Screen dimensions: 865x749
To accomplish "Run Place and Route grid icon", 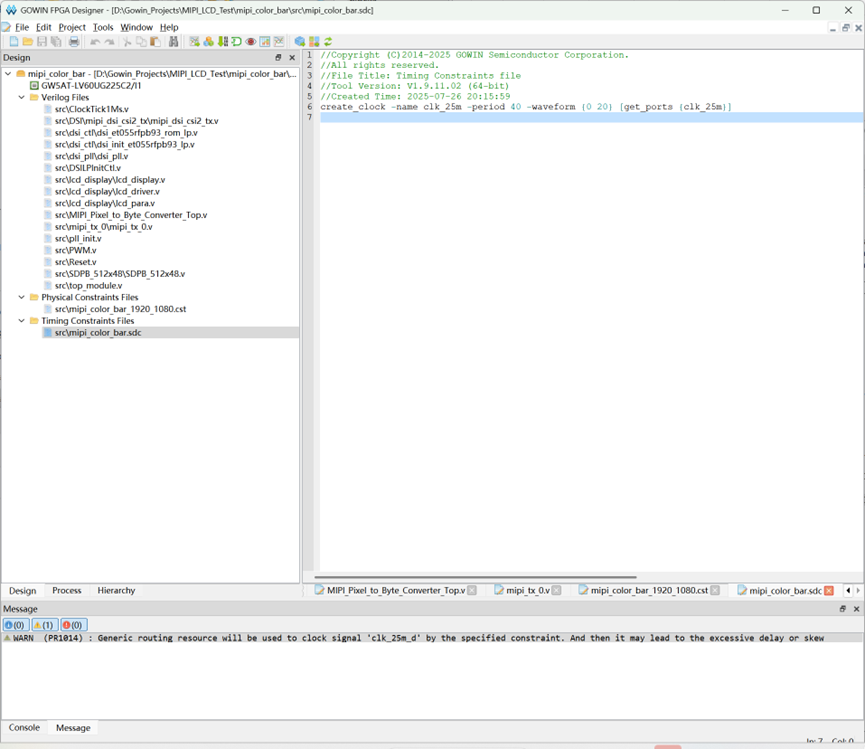I will tap(314, 41).
